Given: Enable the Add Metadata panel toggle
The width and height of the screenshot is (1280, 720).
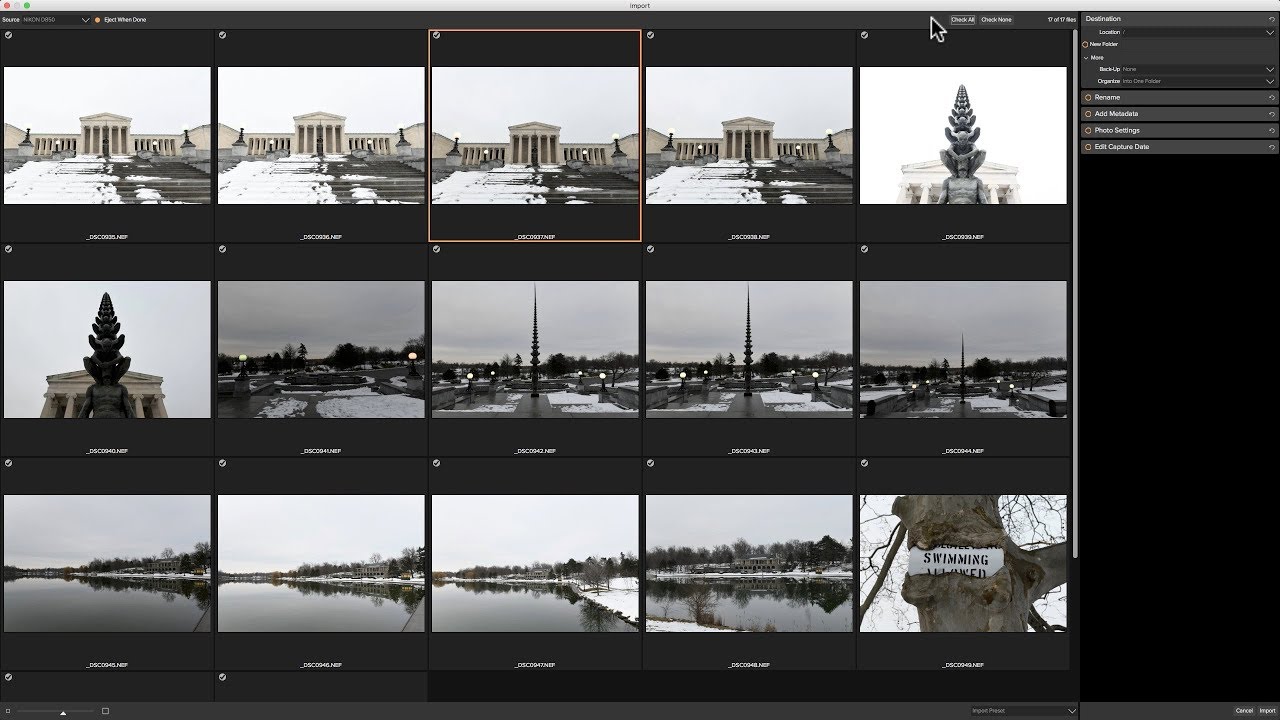Looking at the screenshot, I should pyautogui.click(x=1088, y=114).
